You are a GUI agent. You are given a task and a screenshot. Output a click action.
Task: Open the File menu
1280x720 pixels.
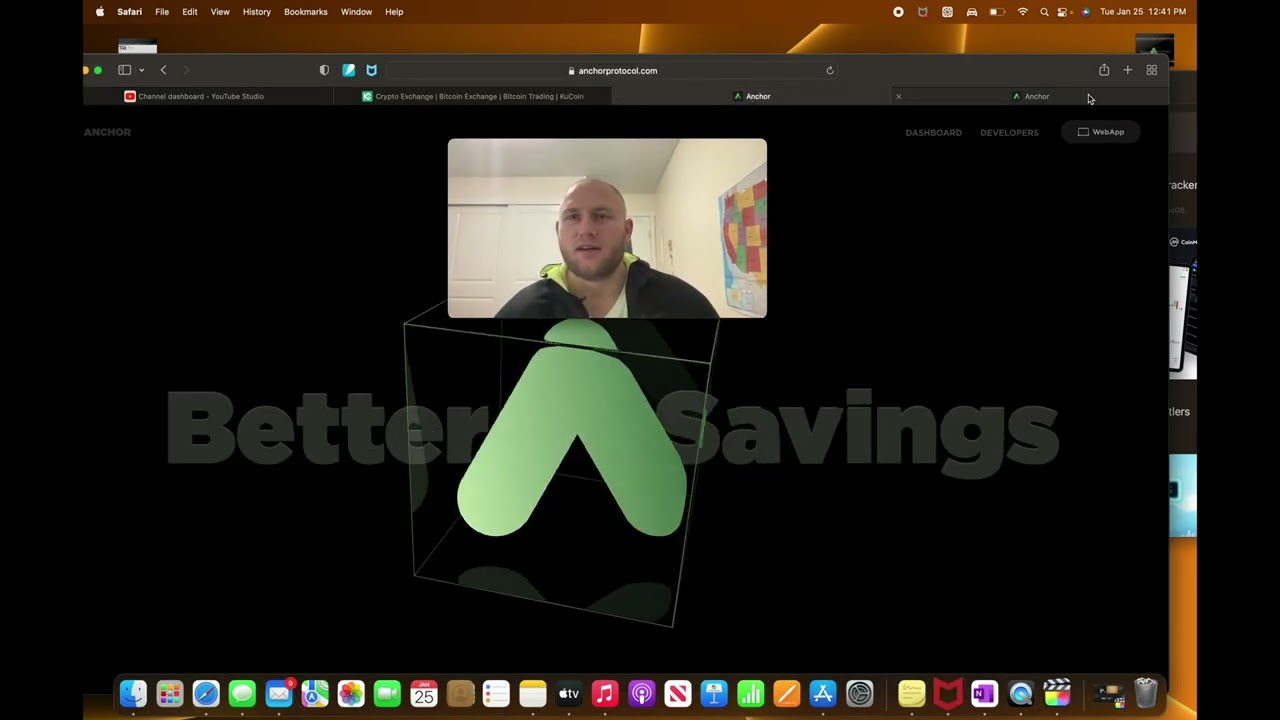[x=162, y=12]
